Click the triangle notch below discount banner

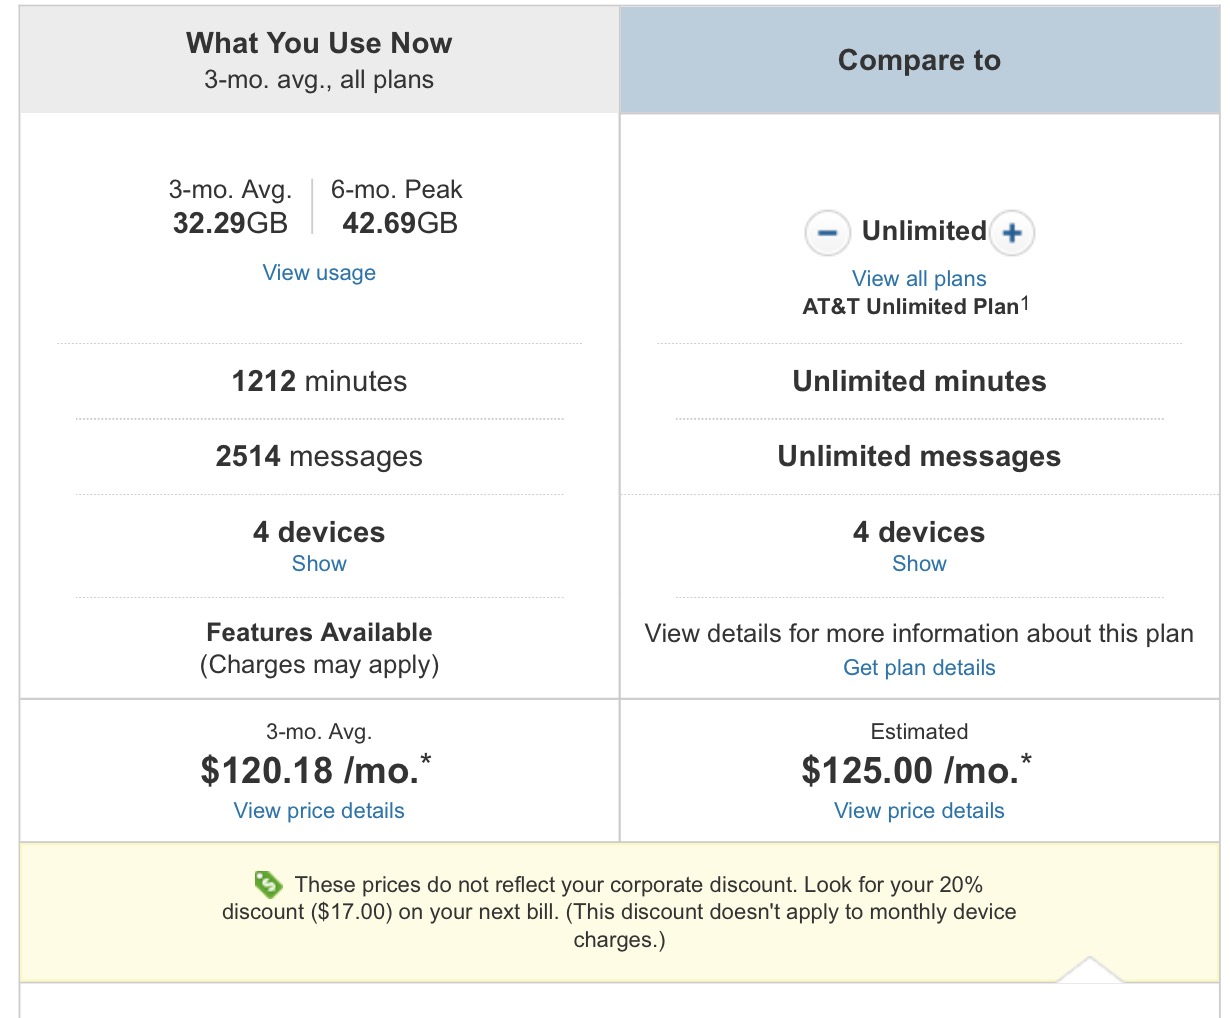tap(1089, 970)
